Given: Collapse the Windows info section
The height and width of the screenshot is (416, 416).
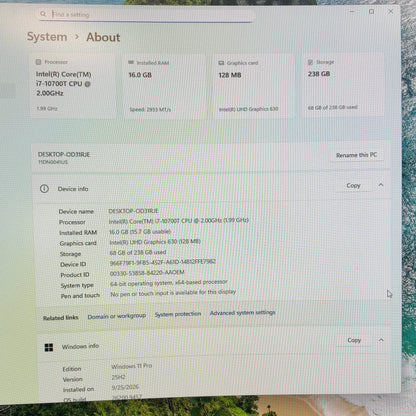Looking at the screenshot, I should point(381,340).
